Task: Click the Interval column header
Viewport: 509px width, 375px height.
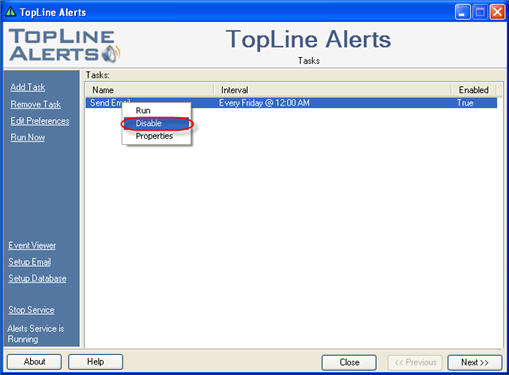Action: [332, 90]
